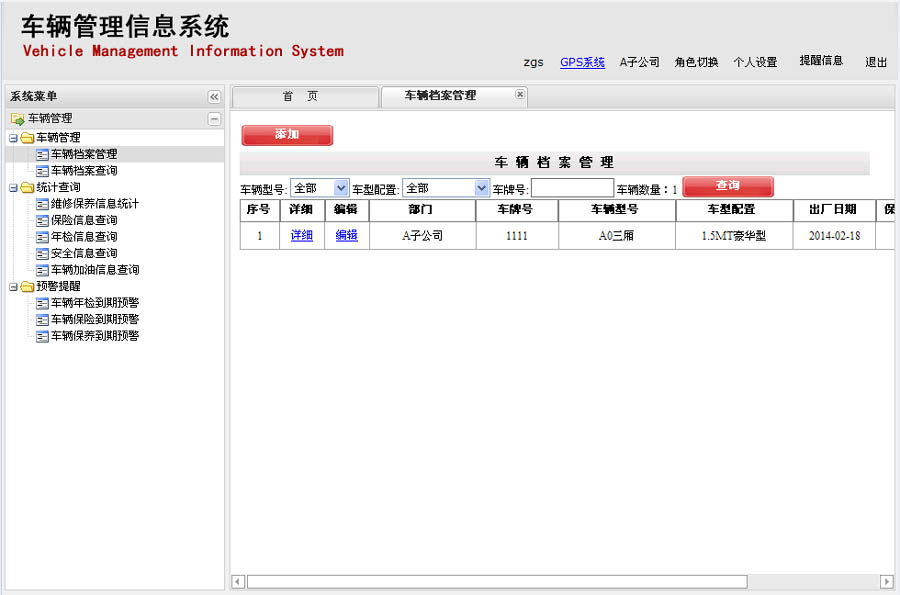Close the 车辆档案管理 tab
900x595 pixels.
520,95
